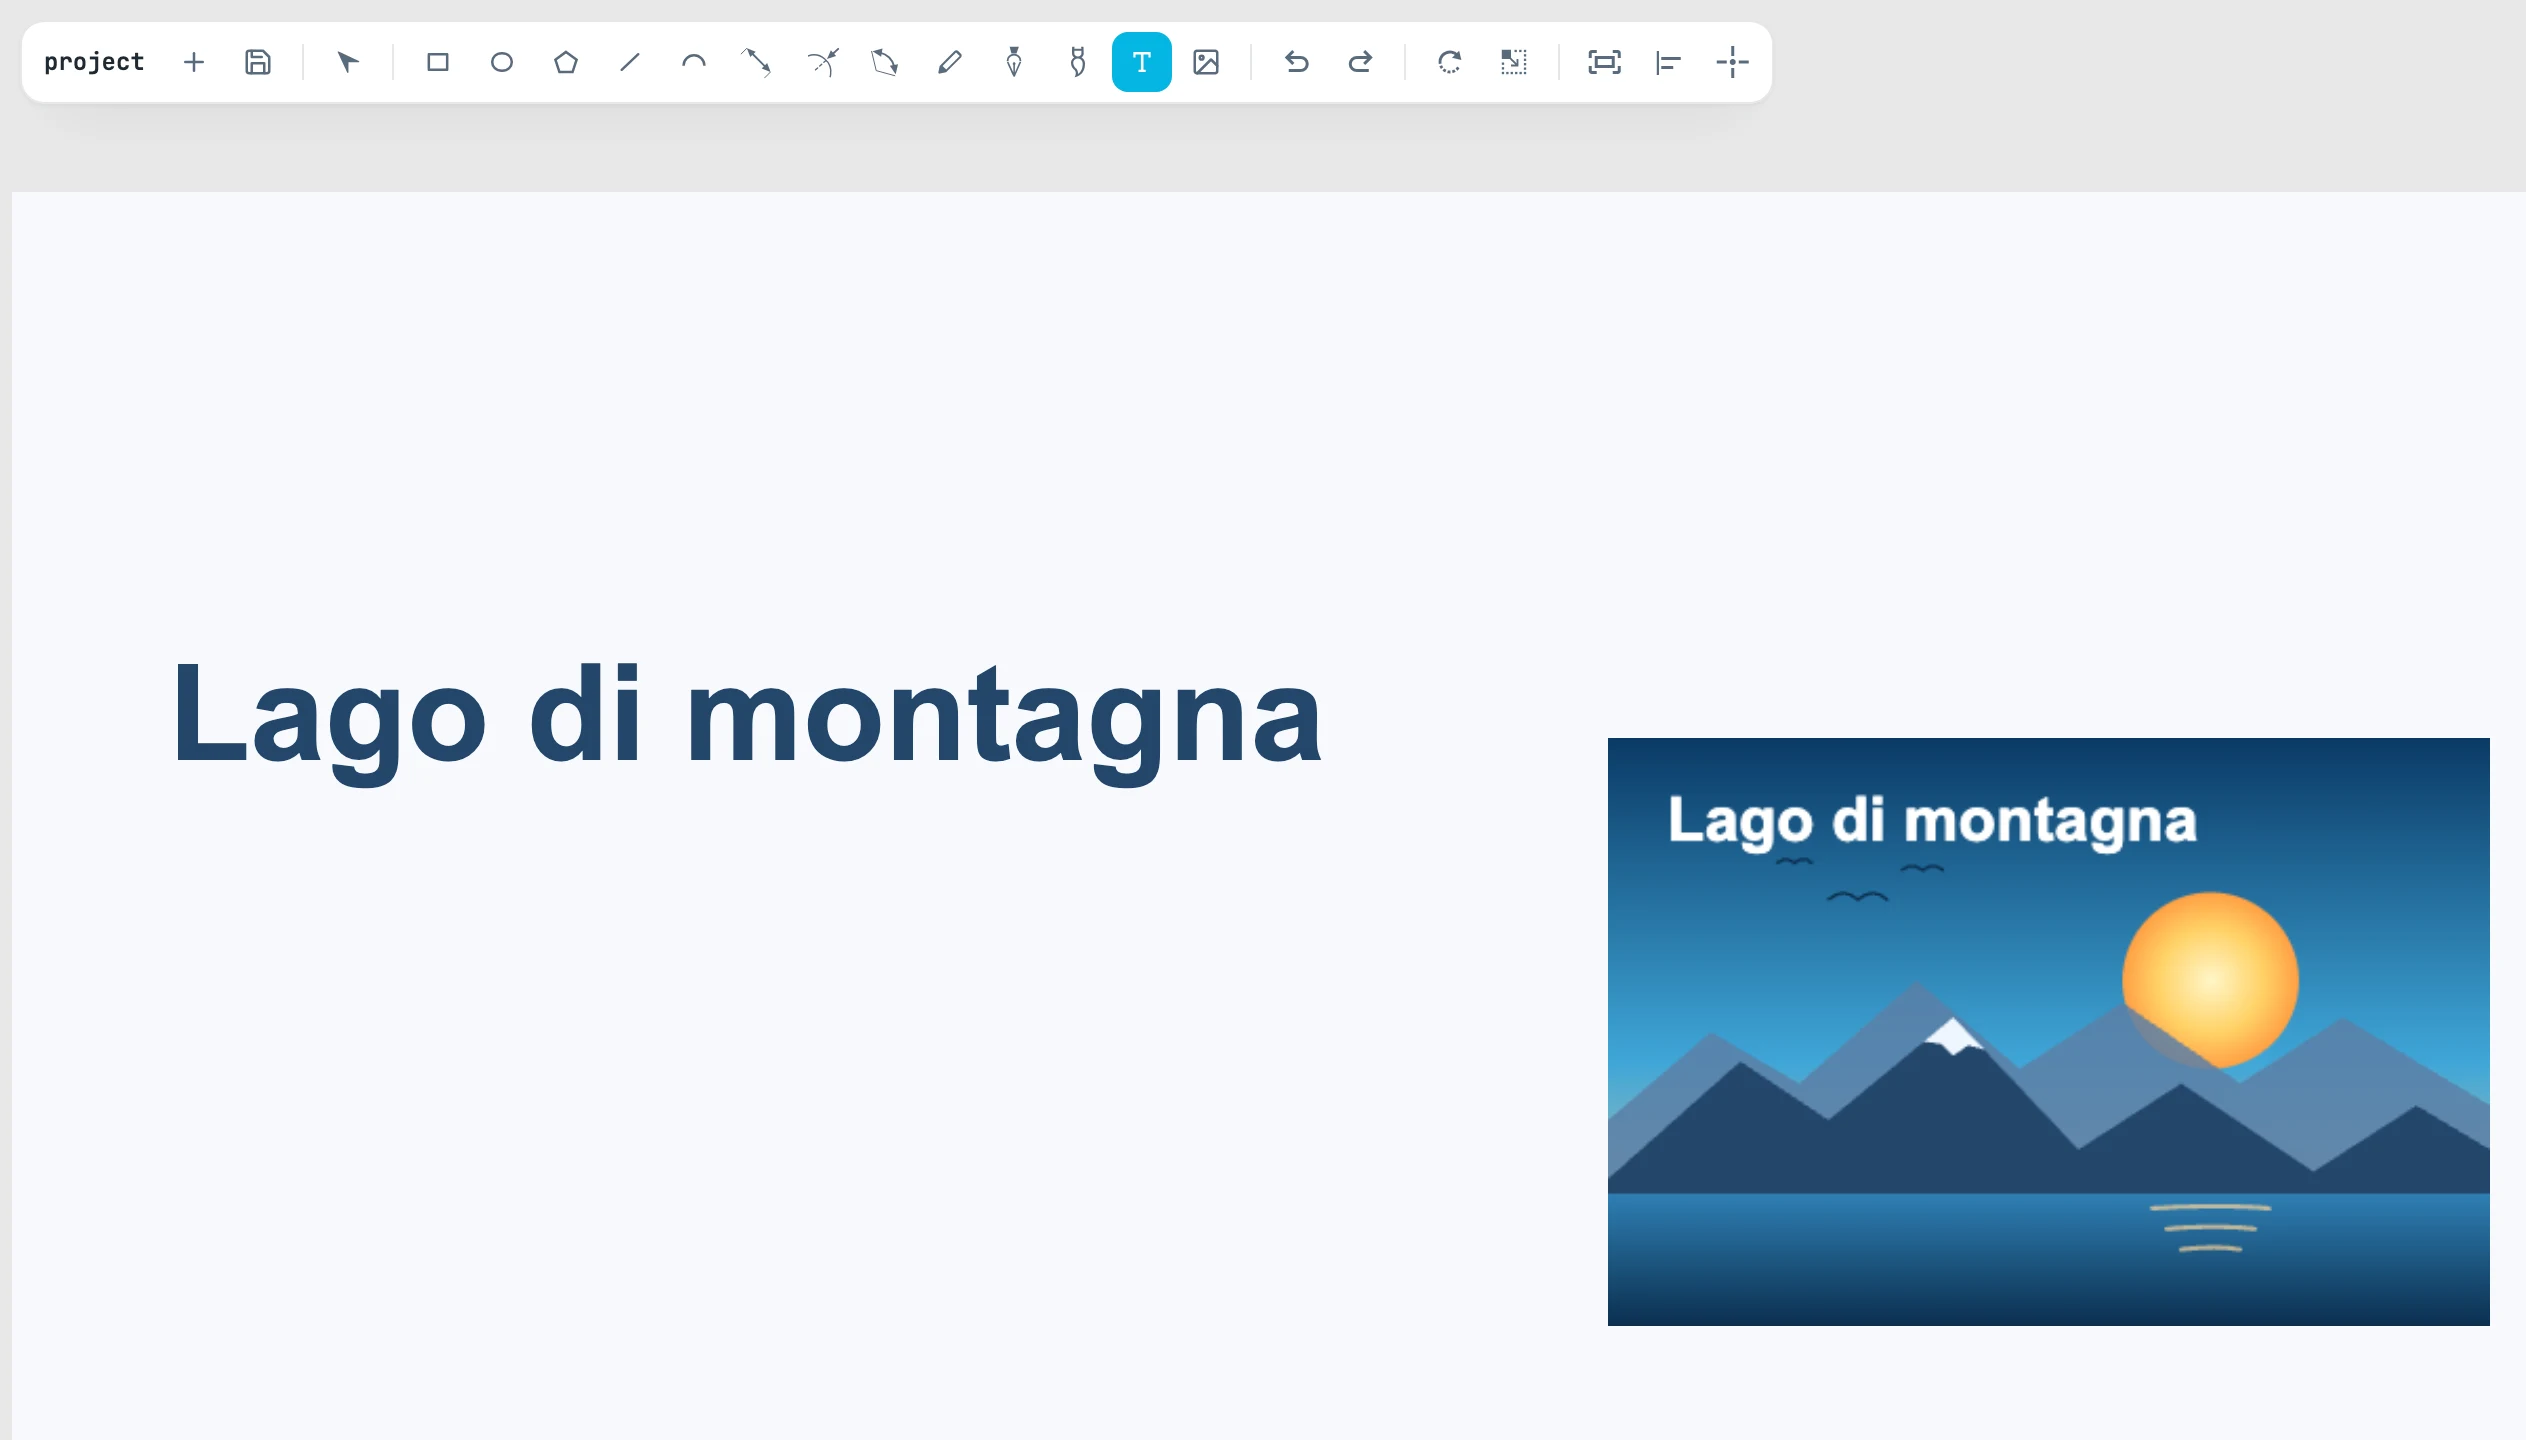This screenshot has height=1440, width=2526.
Task: Save the project with the floppy disk icon
Action: pos(258,62)
